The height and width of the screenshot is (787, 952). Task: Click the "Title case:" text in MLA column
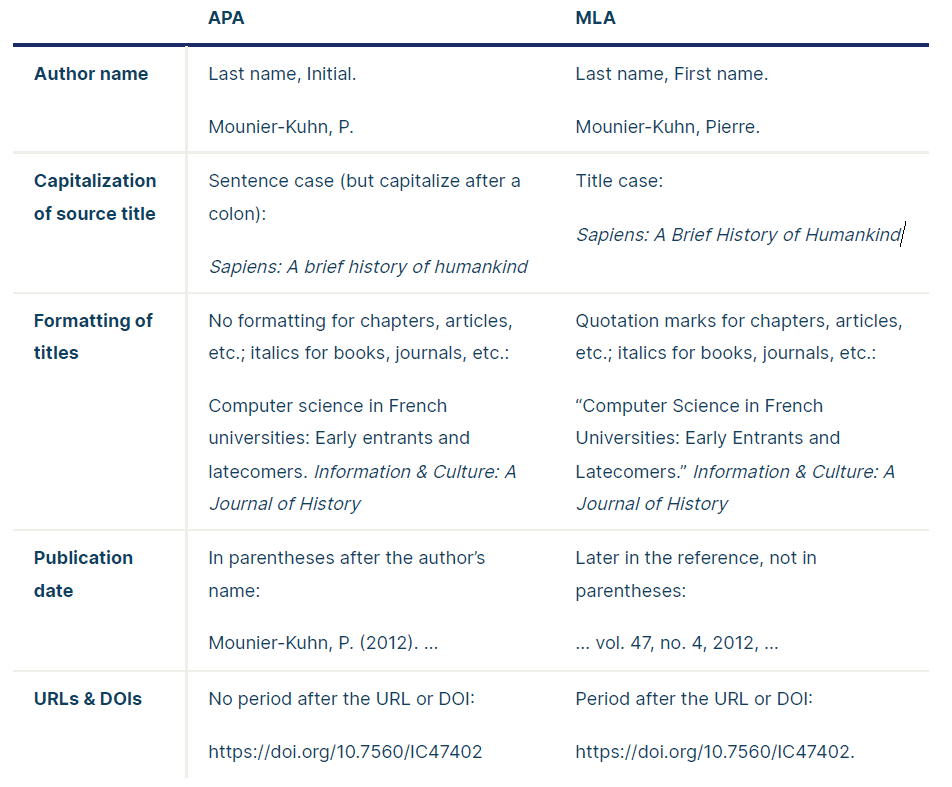coord(619,181)
